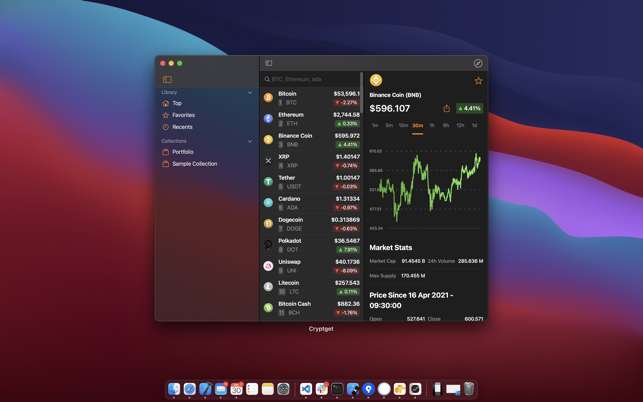Collapse the Library section chevron
The image size is (643, 402).
tap(250, 93)
